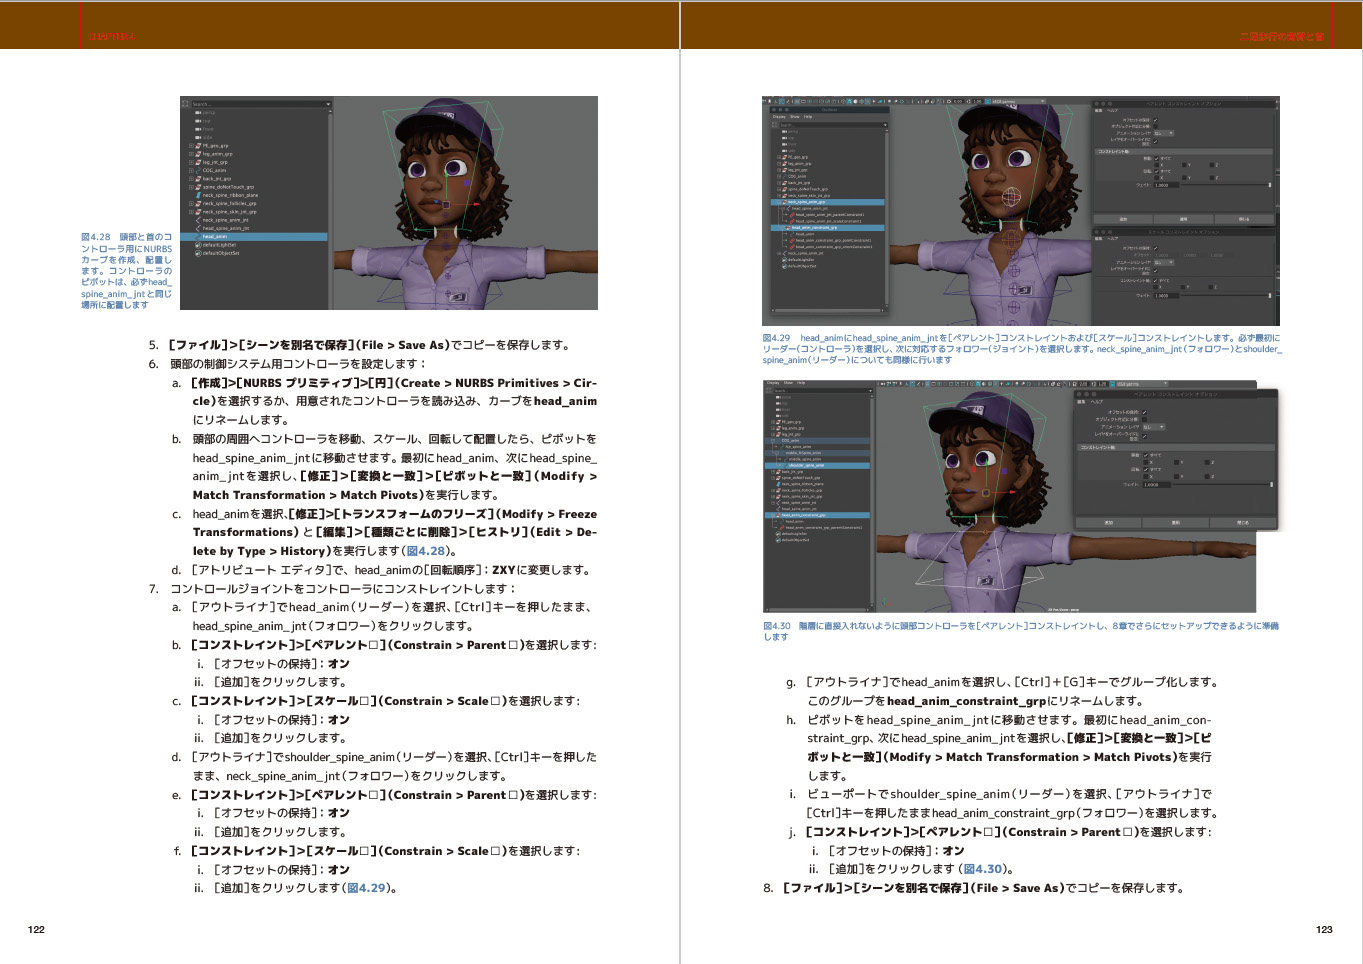Viewport: 1363px width, 964px height.
Task: Open the search dropdown arrow in figure 4.28 outliner
Action: coord(327,104)
